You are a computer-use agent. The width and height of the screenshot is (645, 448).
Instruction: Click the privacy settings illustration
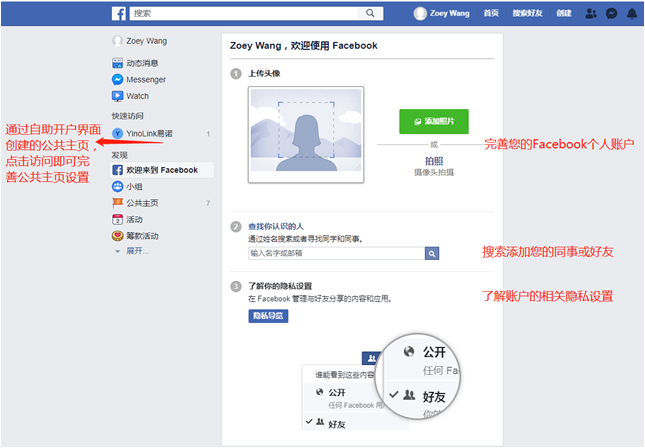[381, 382]
